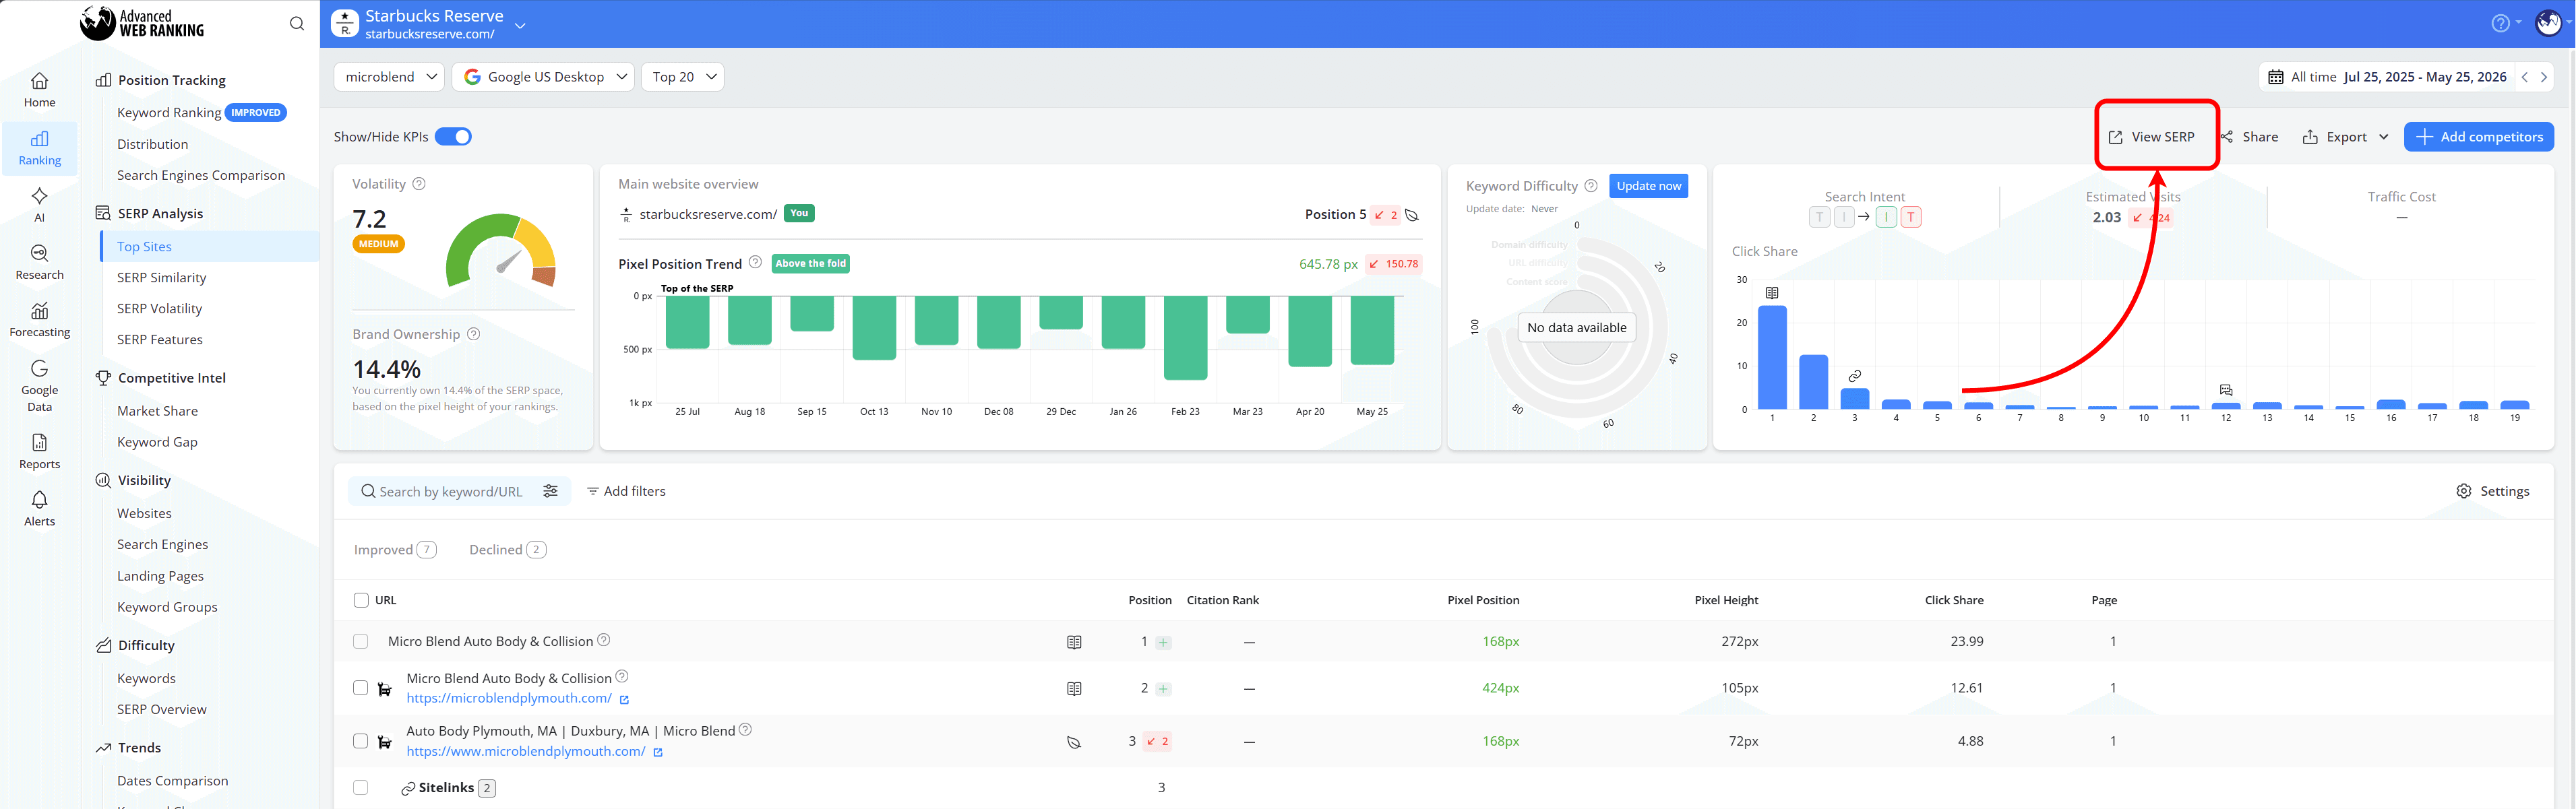Open the help question mark in header
The image size is (2576, 809).
(x=2499, y=23)
